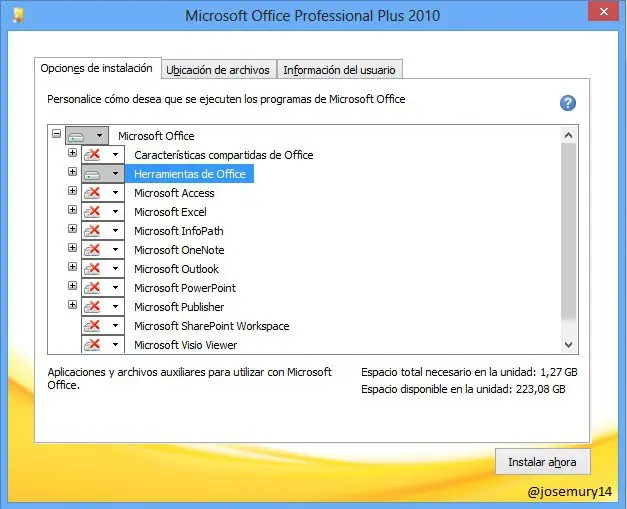627x509 pixels.
Task: Click the red X icon for Microsoft InfoPath
Action: pos(92,230)
